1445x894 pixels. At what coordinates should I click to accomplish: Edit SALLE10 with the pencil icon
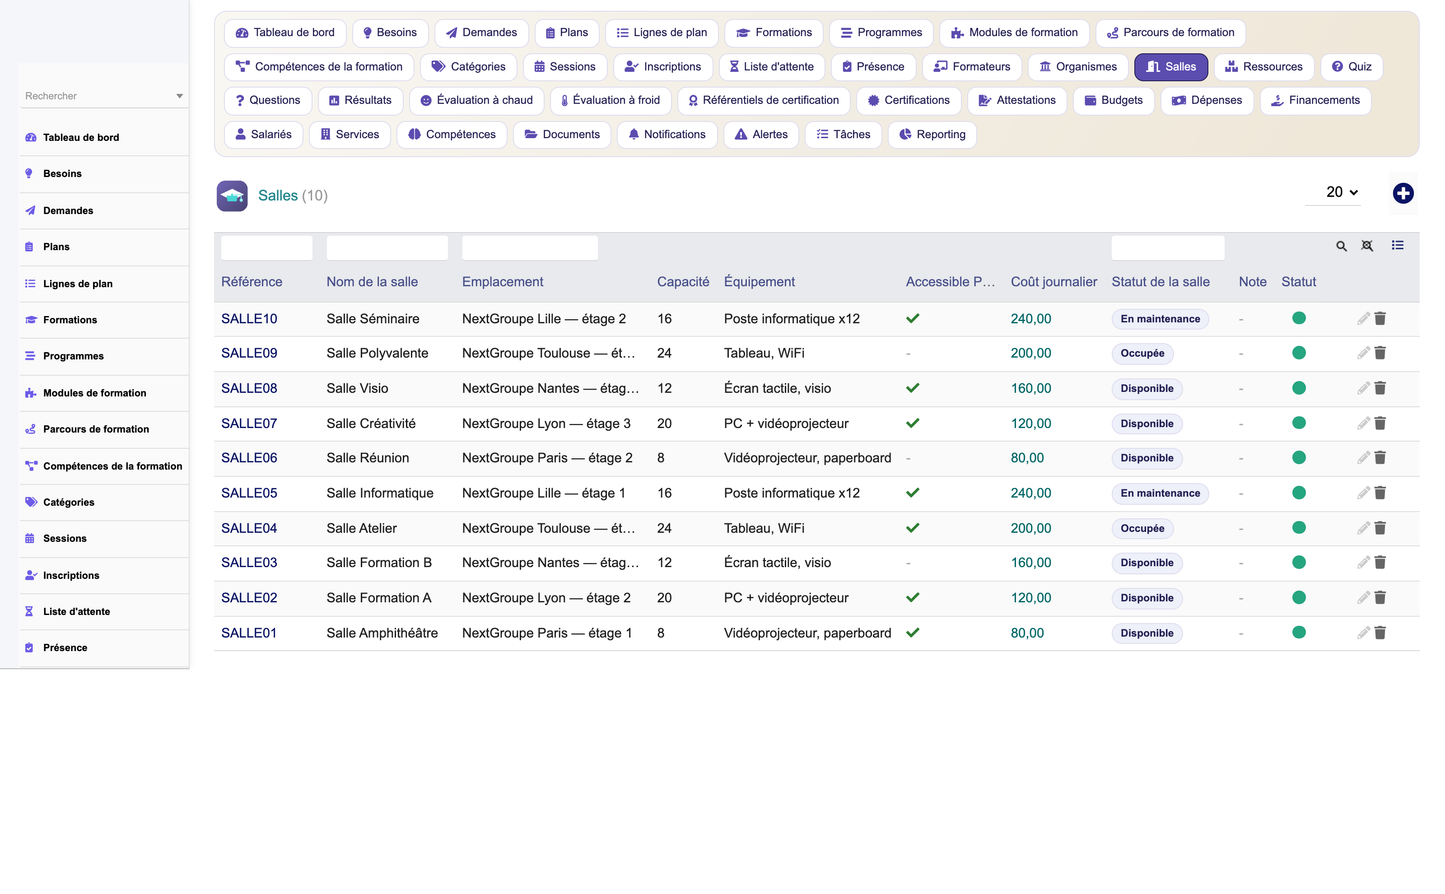[x=1363, y=318]
